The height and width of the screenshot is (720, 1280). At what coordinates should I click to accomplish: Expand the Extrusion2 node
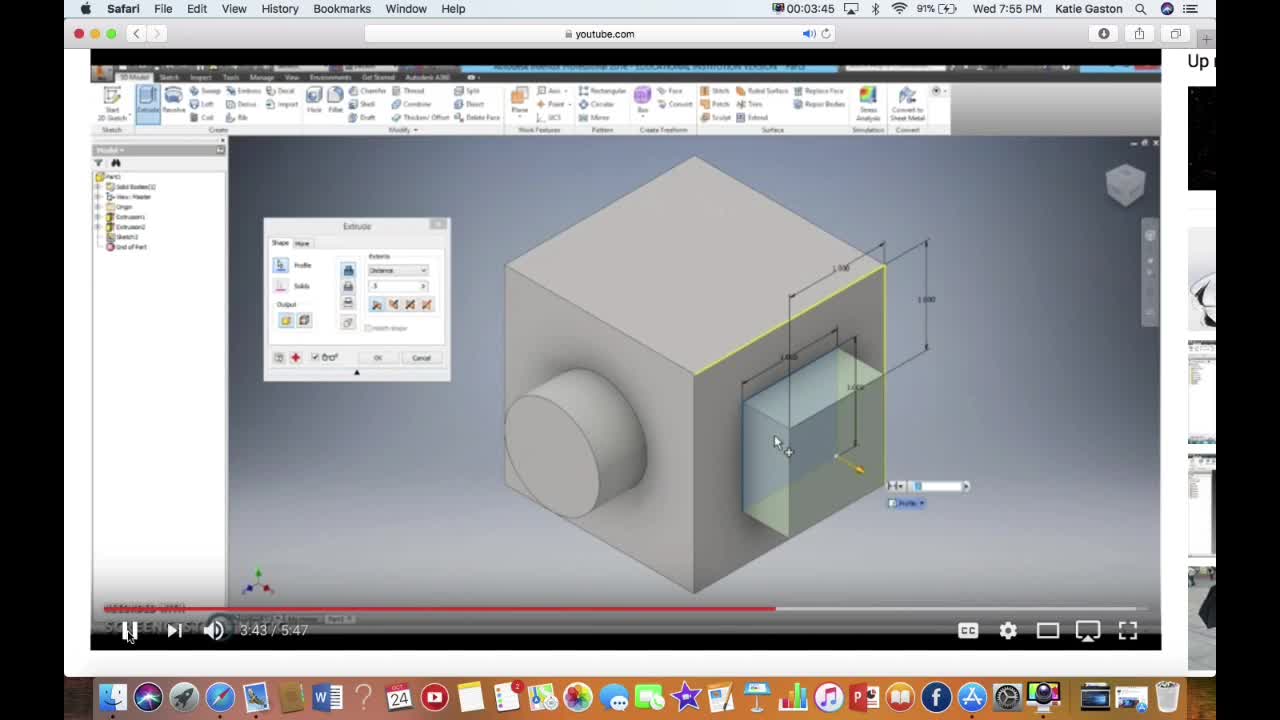tap(99, 227)
